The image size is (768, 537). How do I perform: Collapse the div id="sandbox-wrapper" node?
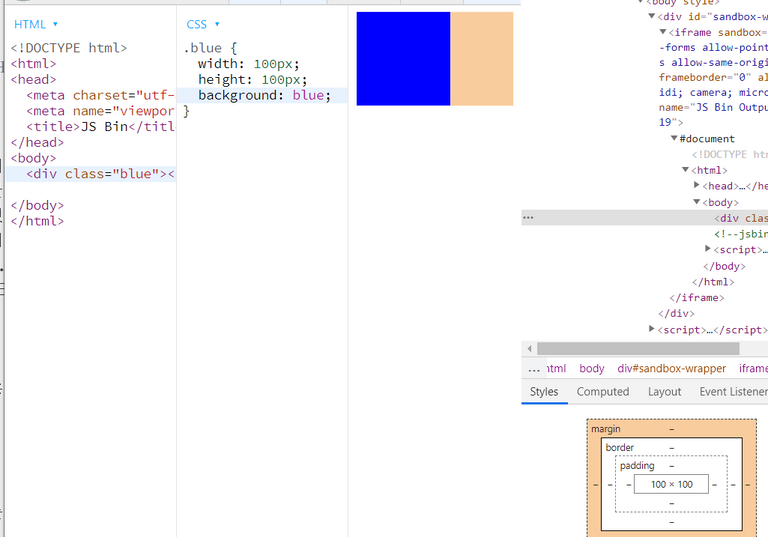pos(651,16)
